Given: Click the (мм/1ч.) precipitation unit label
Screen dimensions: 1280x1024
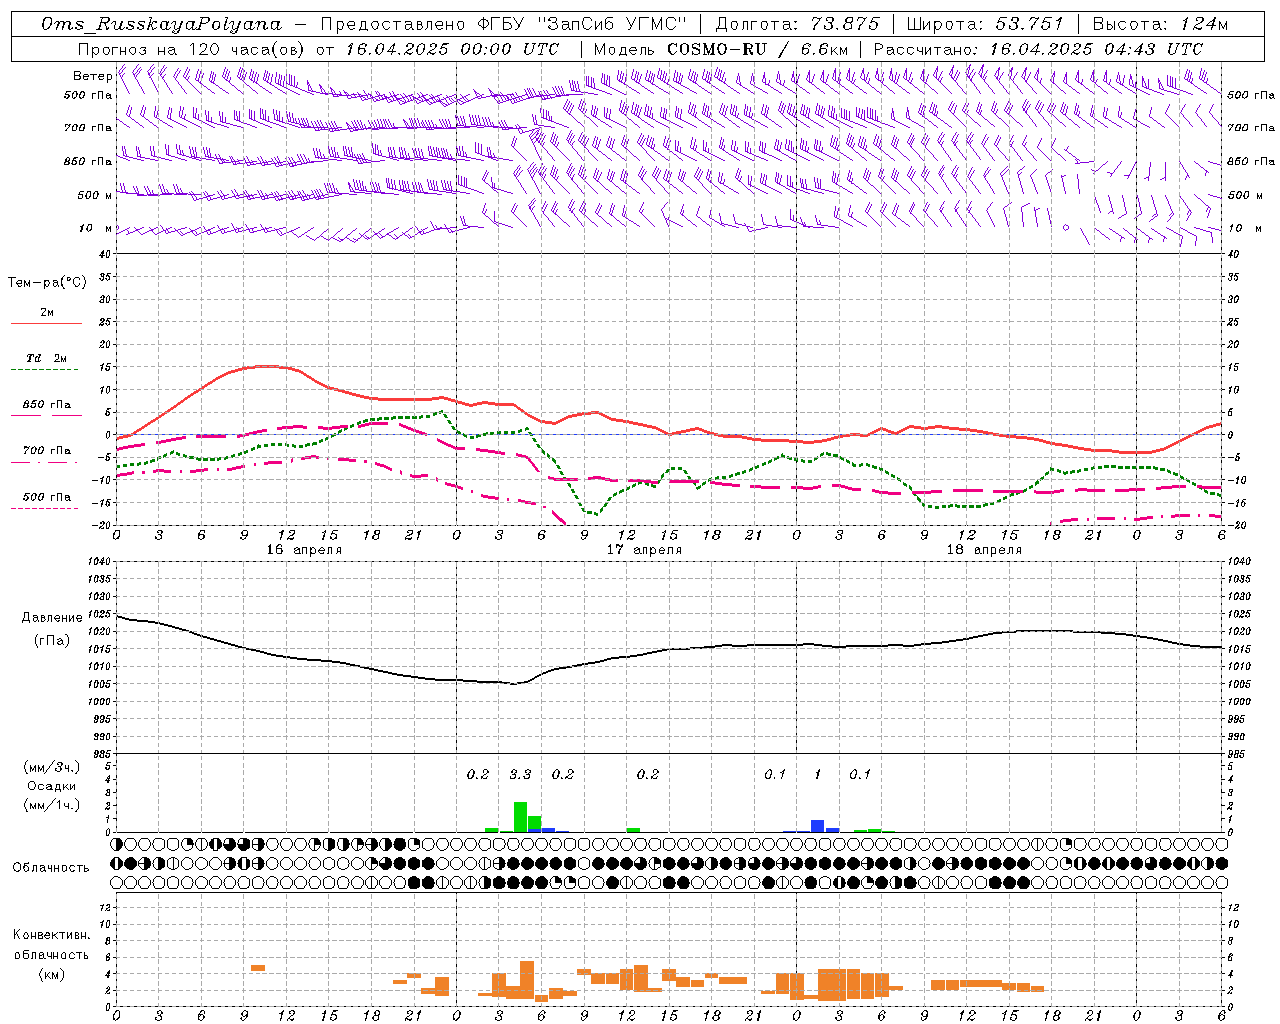Looking at the screenshot, I should click(x=52, y=805).
